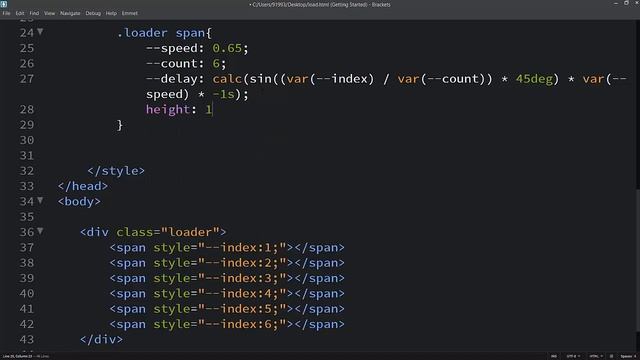
Task: Click the calc function on line 27
Action: 227,79
